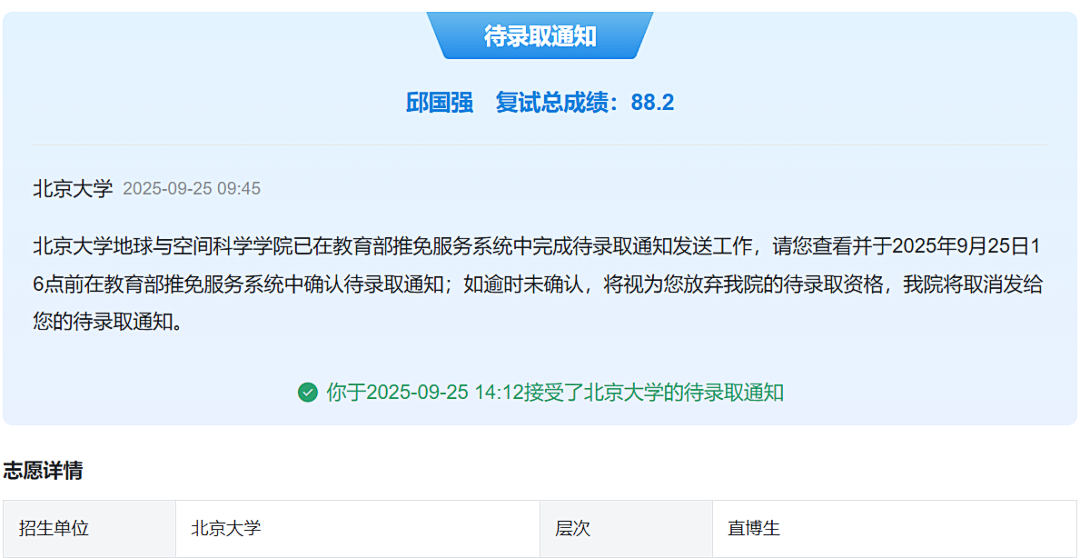
Task: Click the 88.2 score value
Action: (x=652, y=102)
